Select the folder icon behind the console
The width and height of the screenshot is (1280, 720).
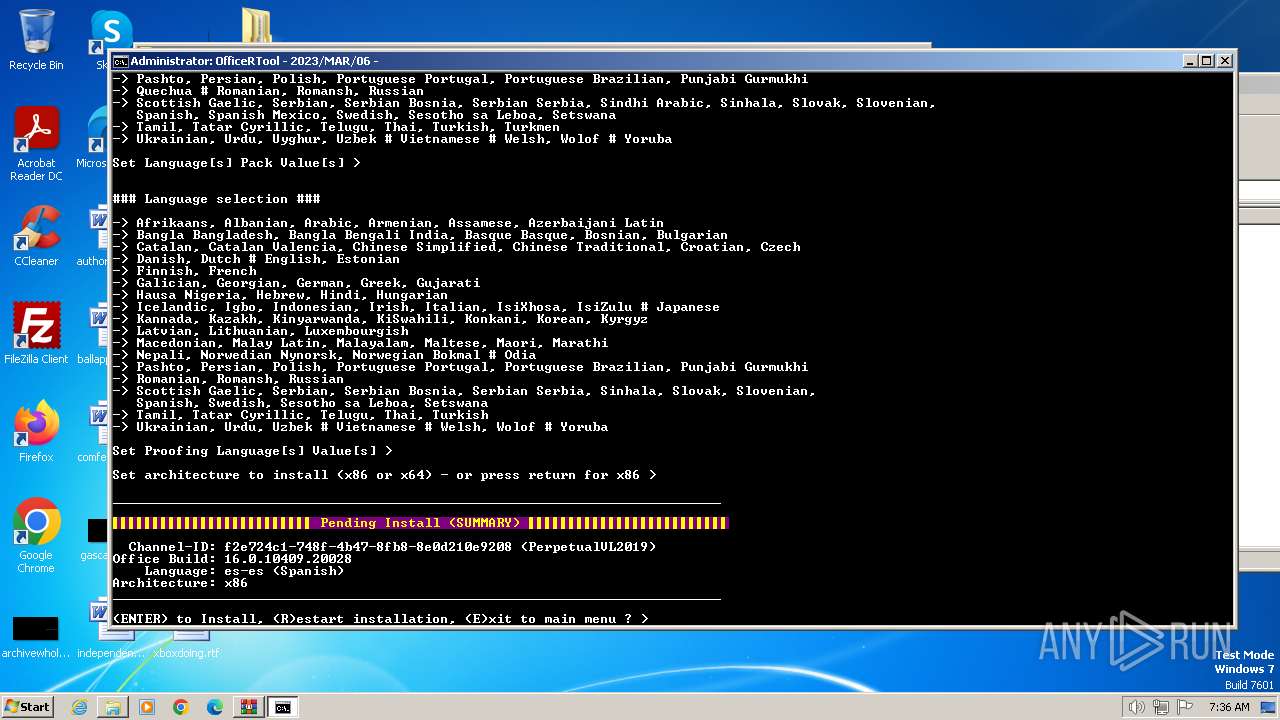tap(257, 26)
